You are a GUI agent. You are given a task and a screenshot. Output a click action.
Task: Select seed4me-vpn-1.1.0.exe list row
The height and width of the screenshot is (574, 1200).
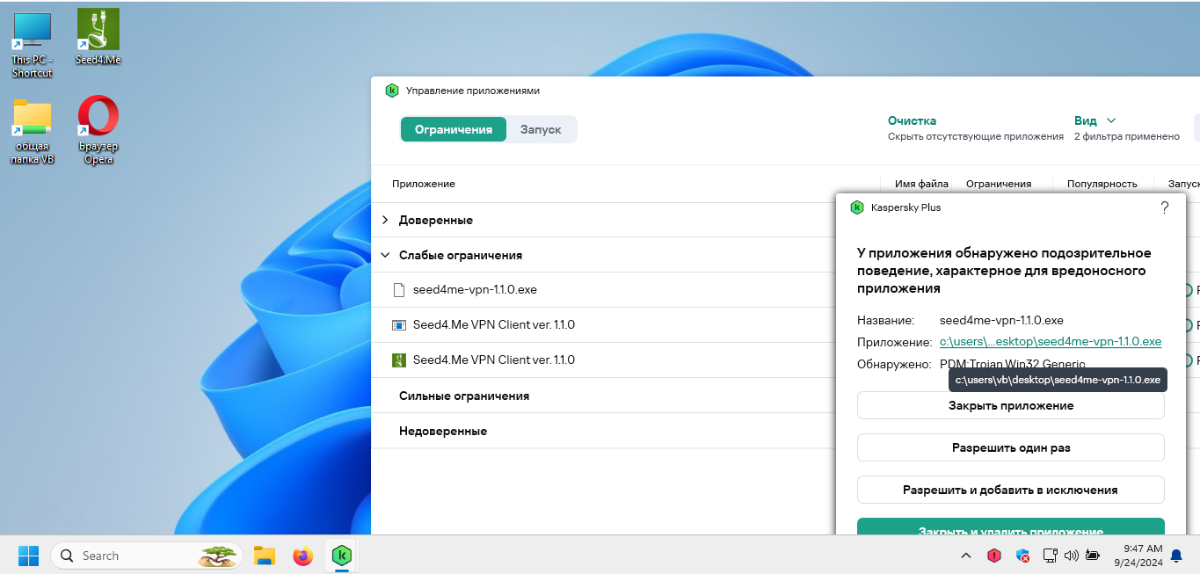pyautogui.click(x=603, y=290)
